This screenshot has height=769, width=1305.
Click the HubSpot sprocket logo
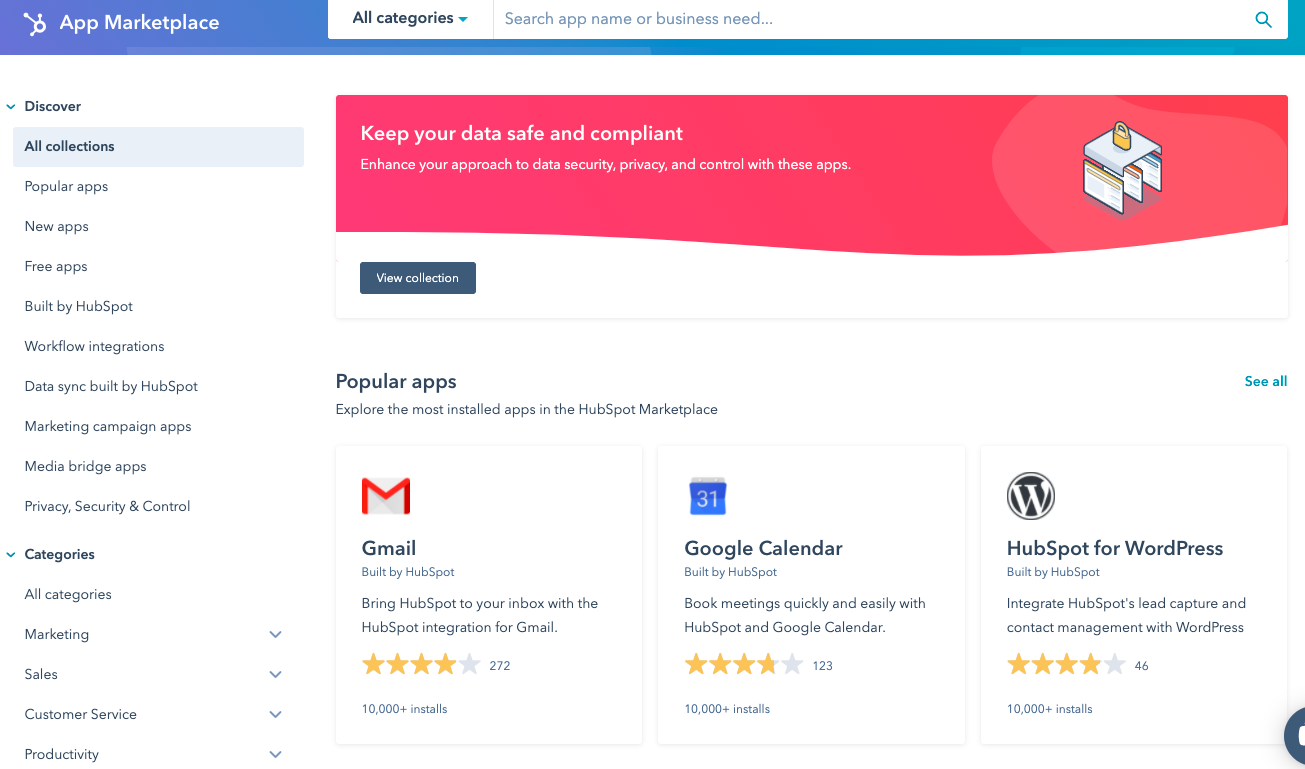pyautogui.click(x=35, y=23)
